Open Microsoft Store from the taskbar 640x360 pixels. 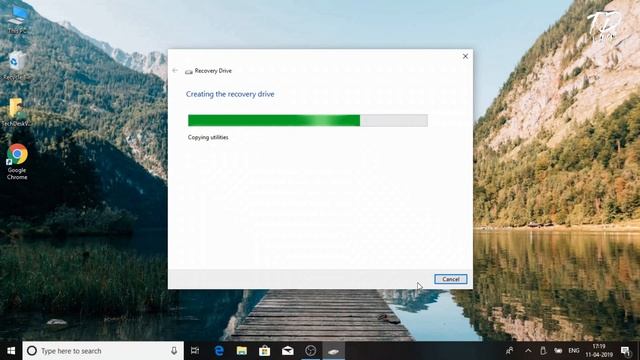point(264,351)
